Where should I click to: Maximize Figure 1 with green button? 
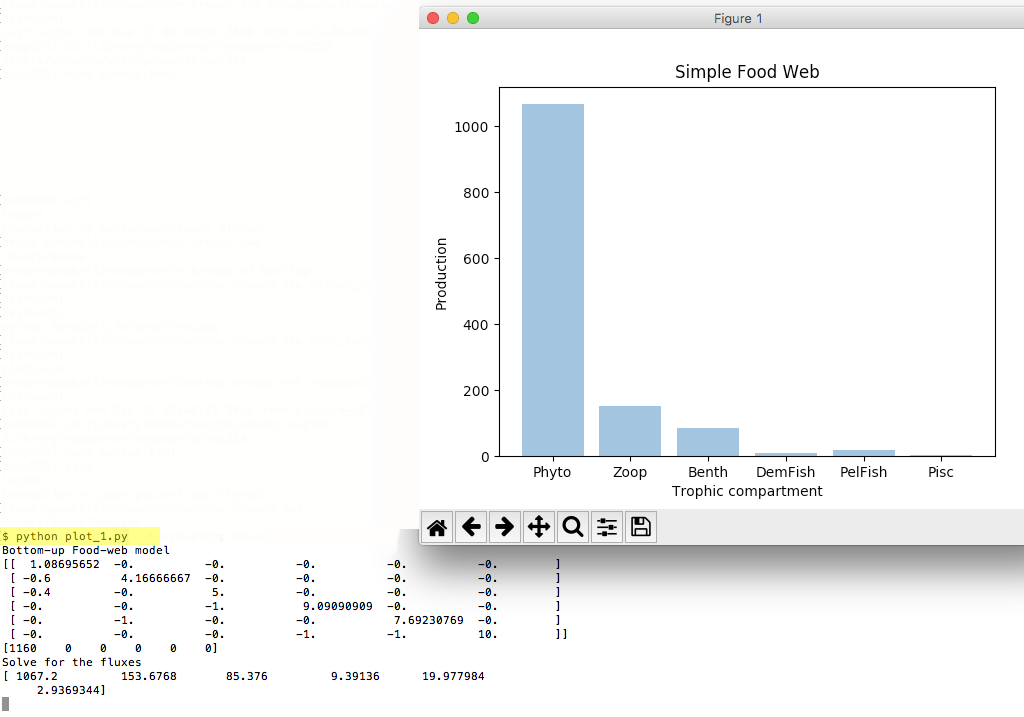[473, 18]
